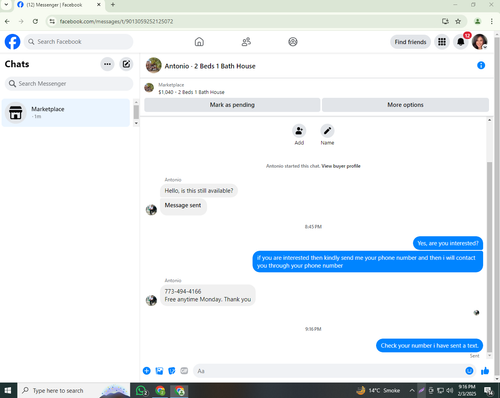This screenshot has width=500, height=398.
Task: Click Mark as pending button
Action: tap(232, 105)
